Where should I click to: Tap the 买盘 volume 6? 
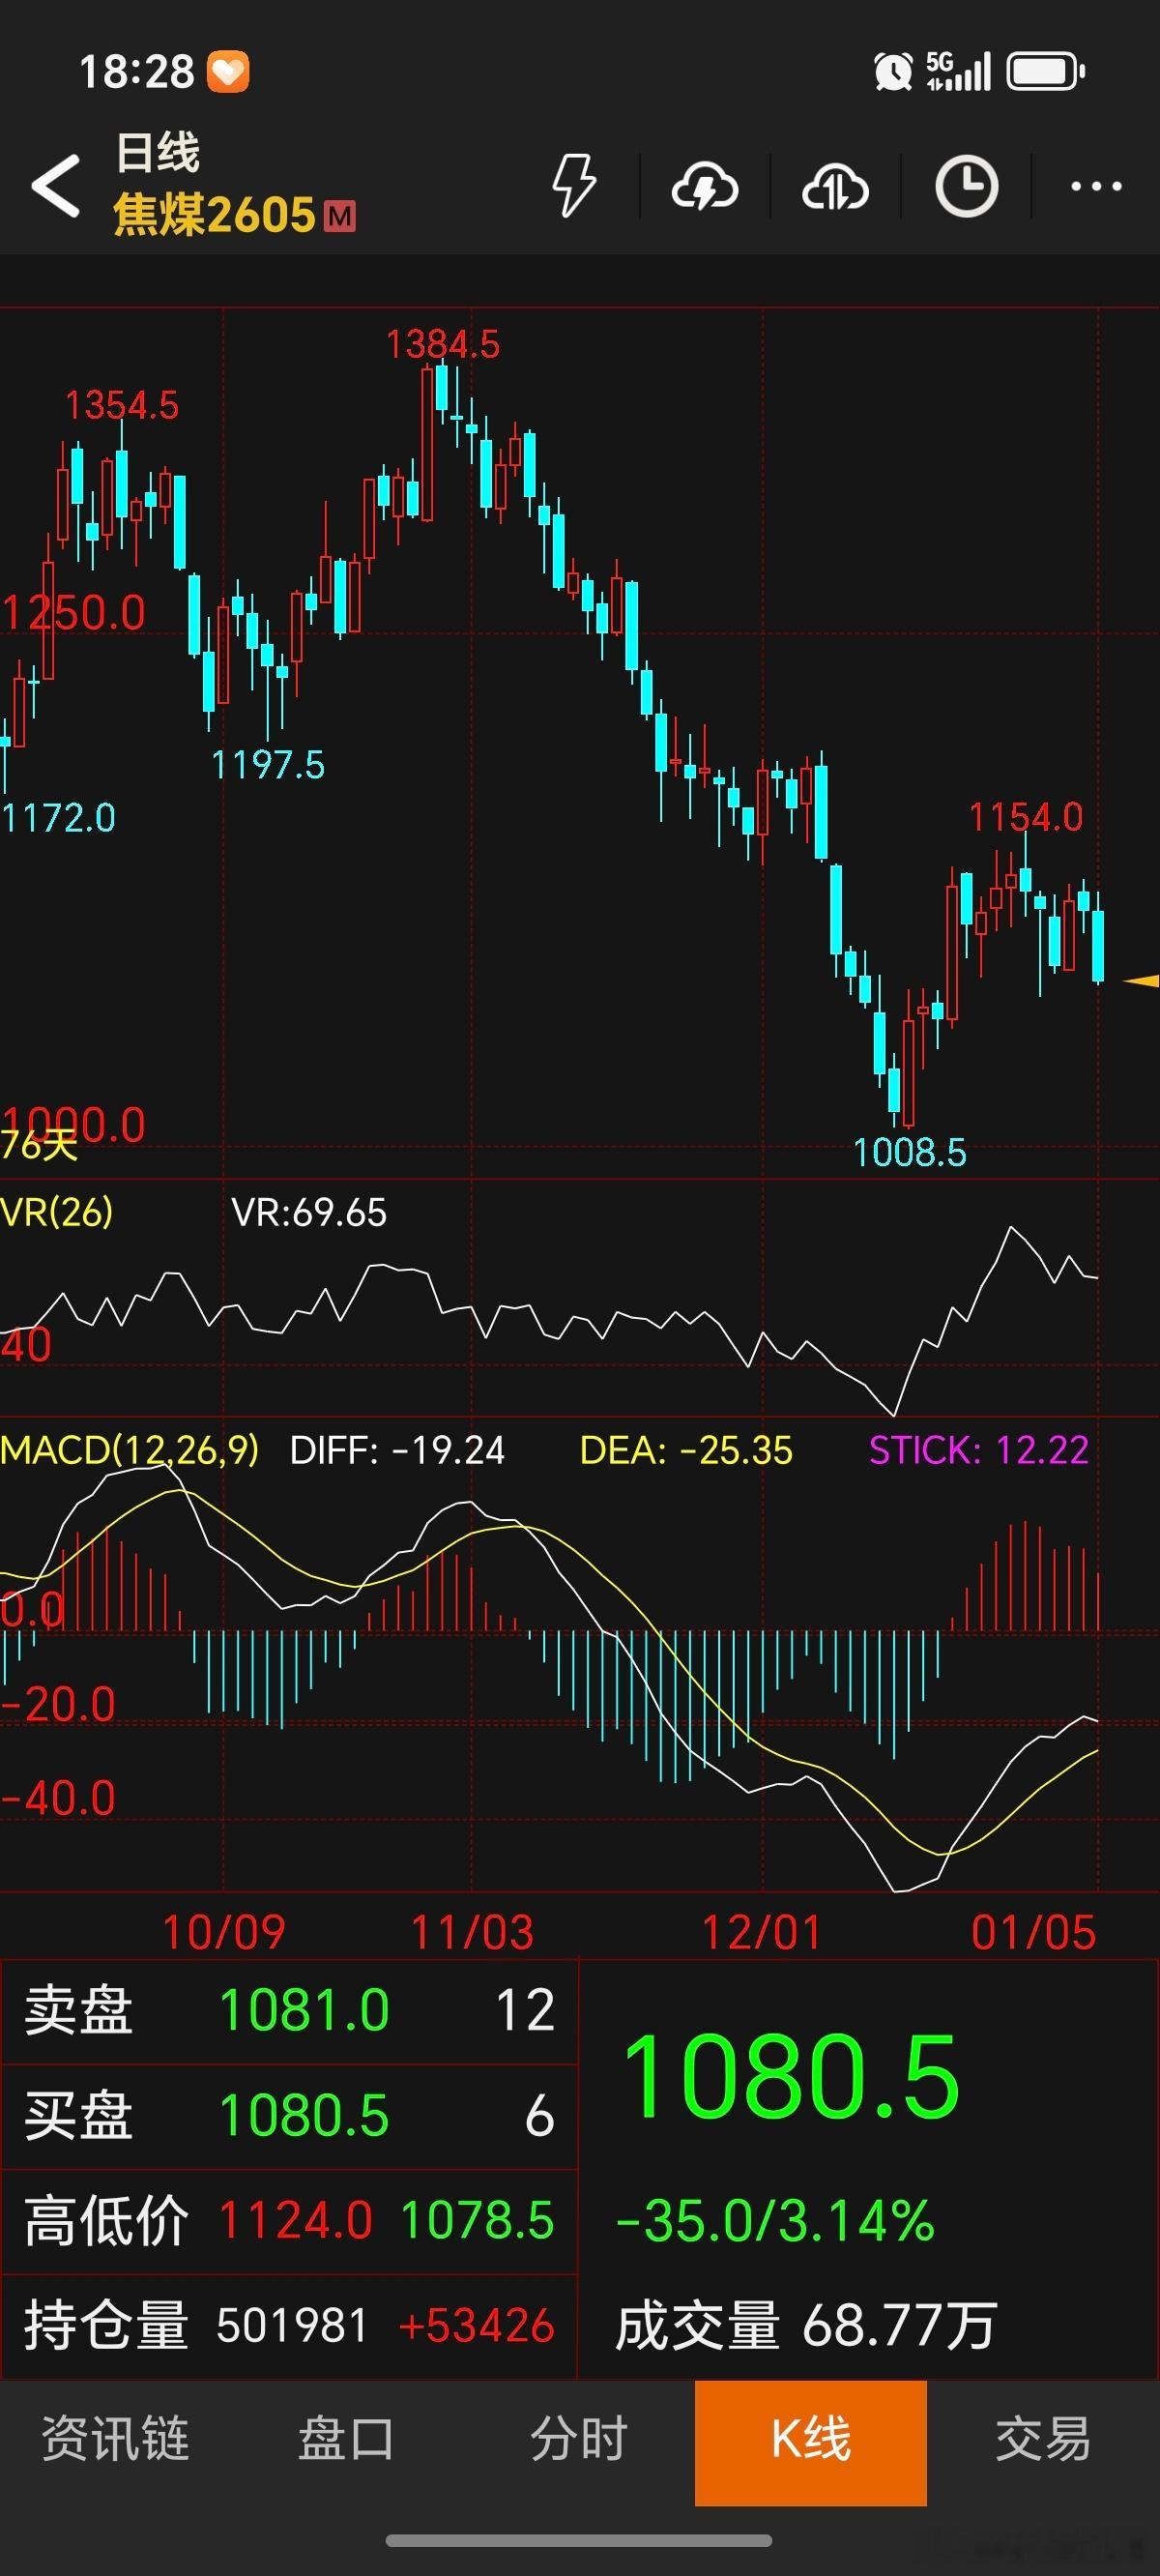540,2116
